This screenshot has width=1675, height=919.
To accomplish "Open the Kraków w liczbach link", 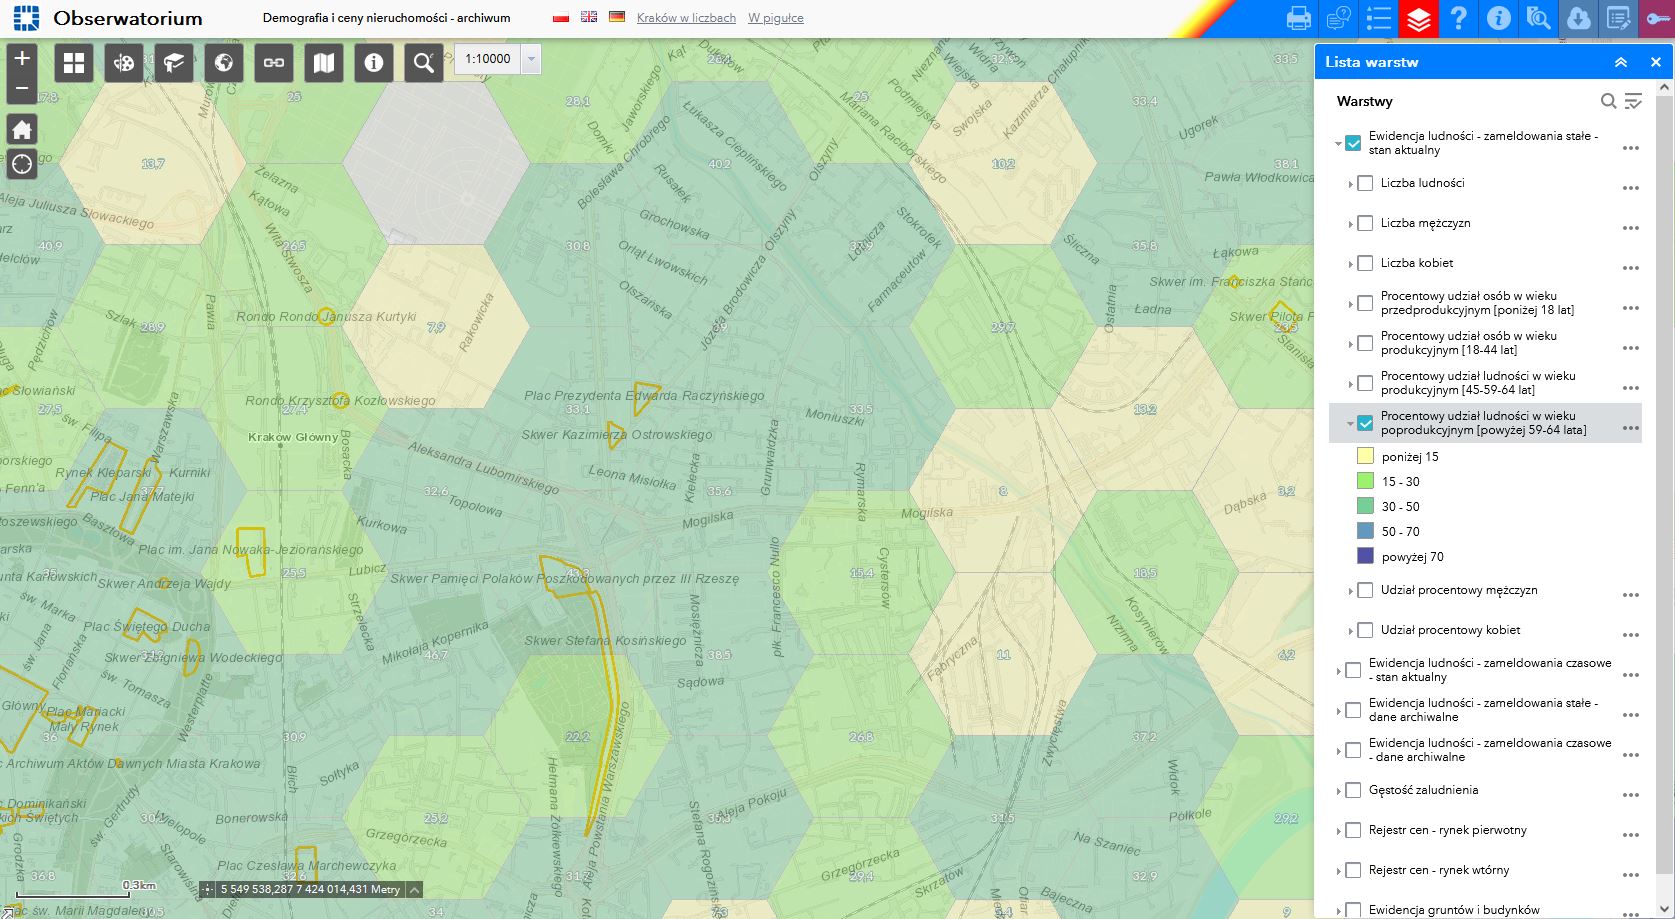I will point(686,18).
